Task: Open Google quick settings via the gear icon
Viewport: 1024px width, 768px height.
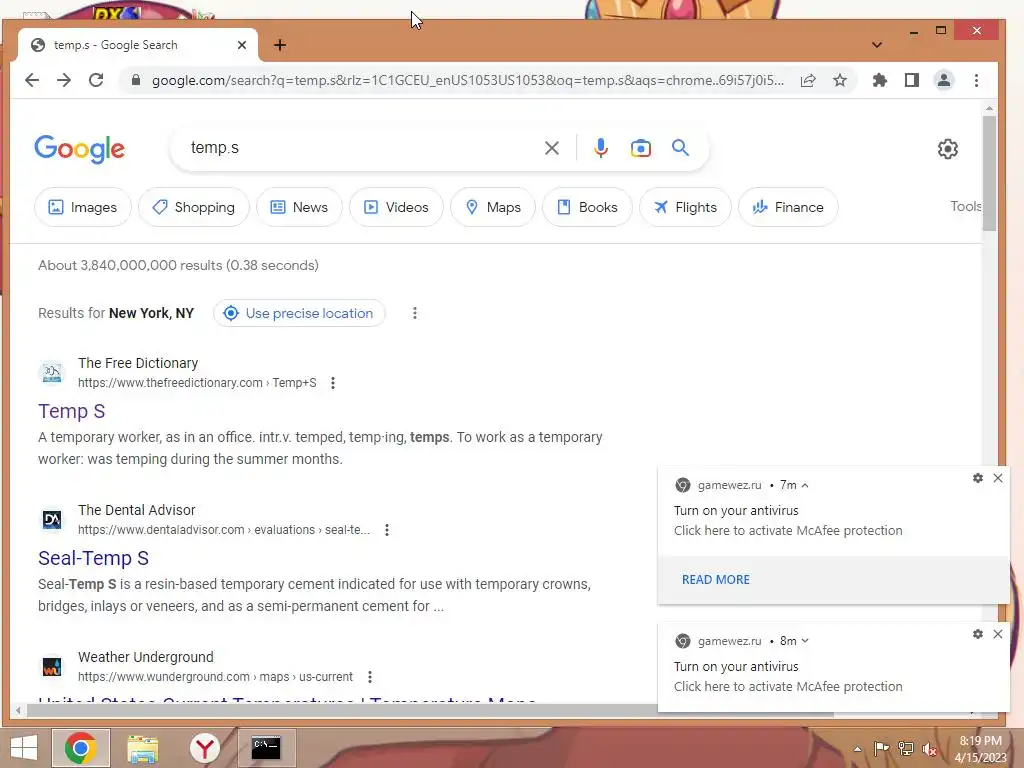Action: coord(948,149)
